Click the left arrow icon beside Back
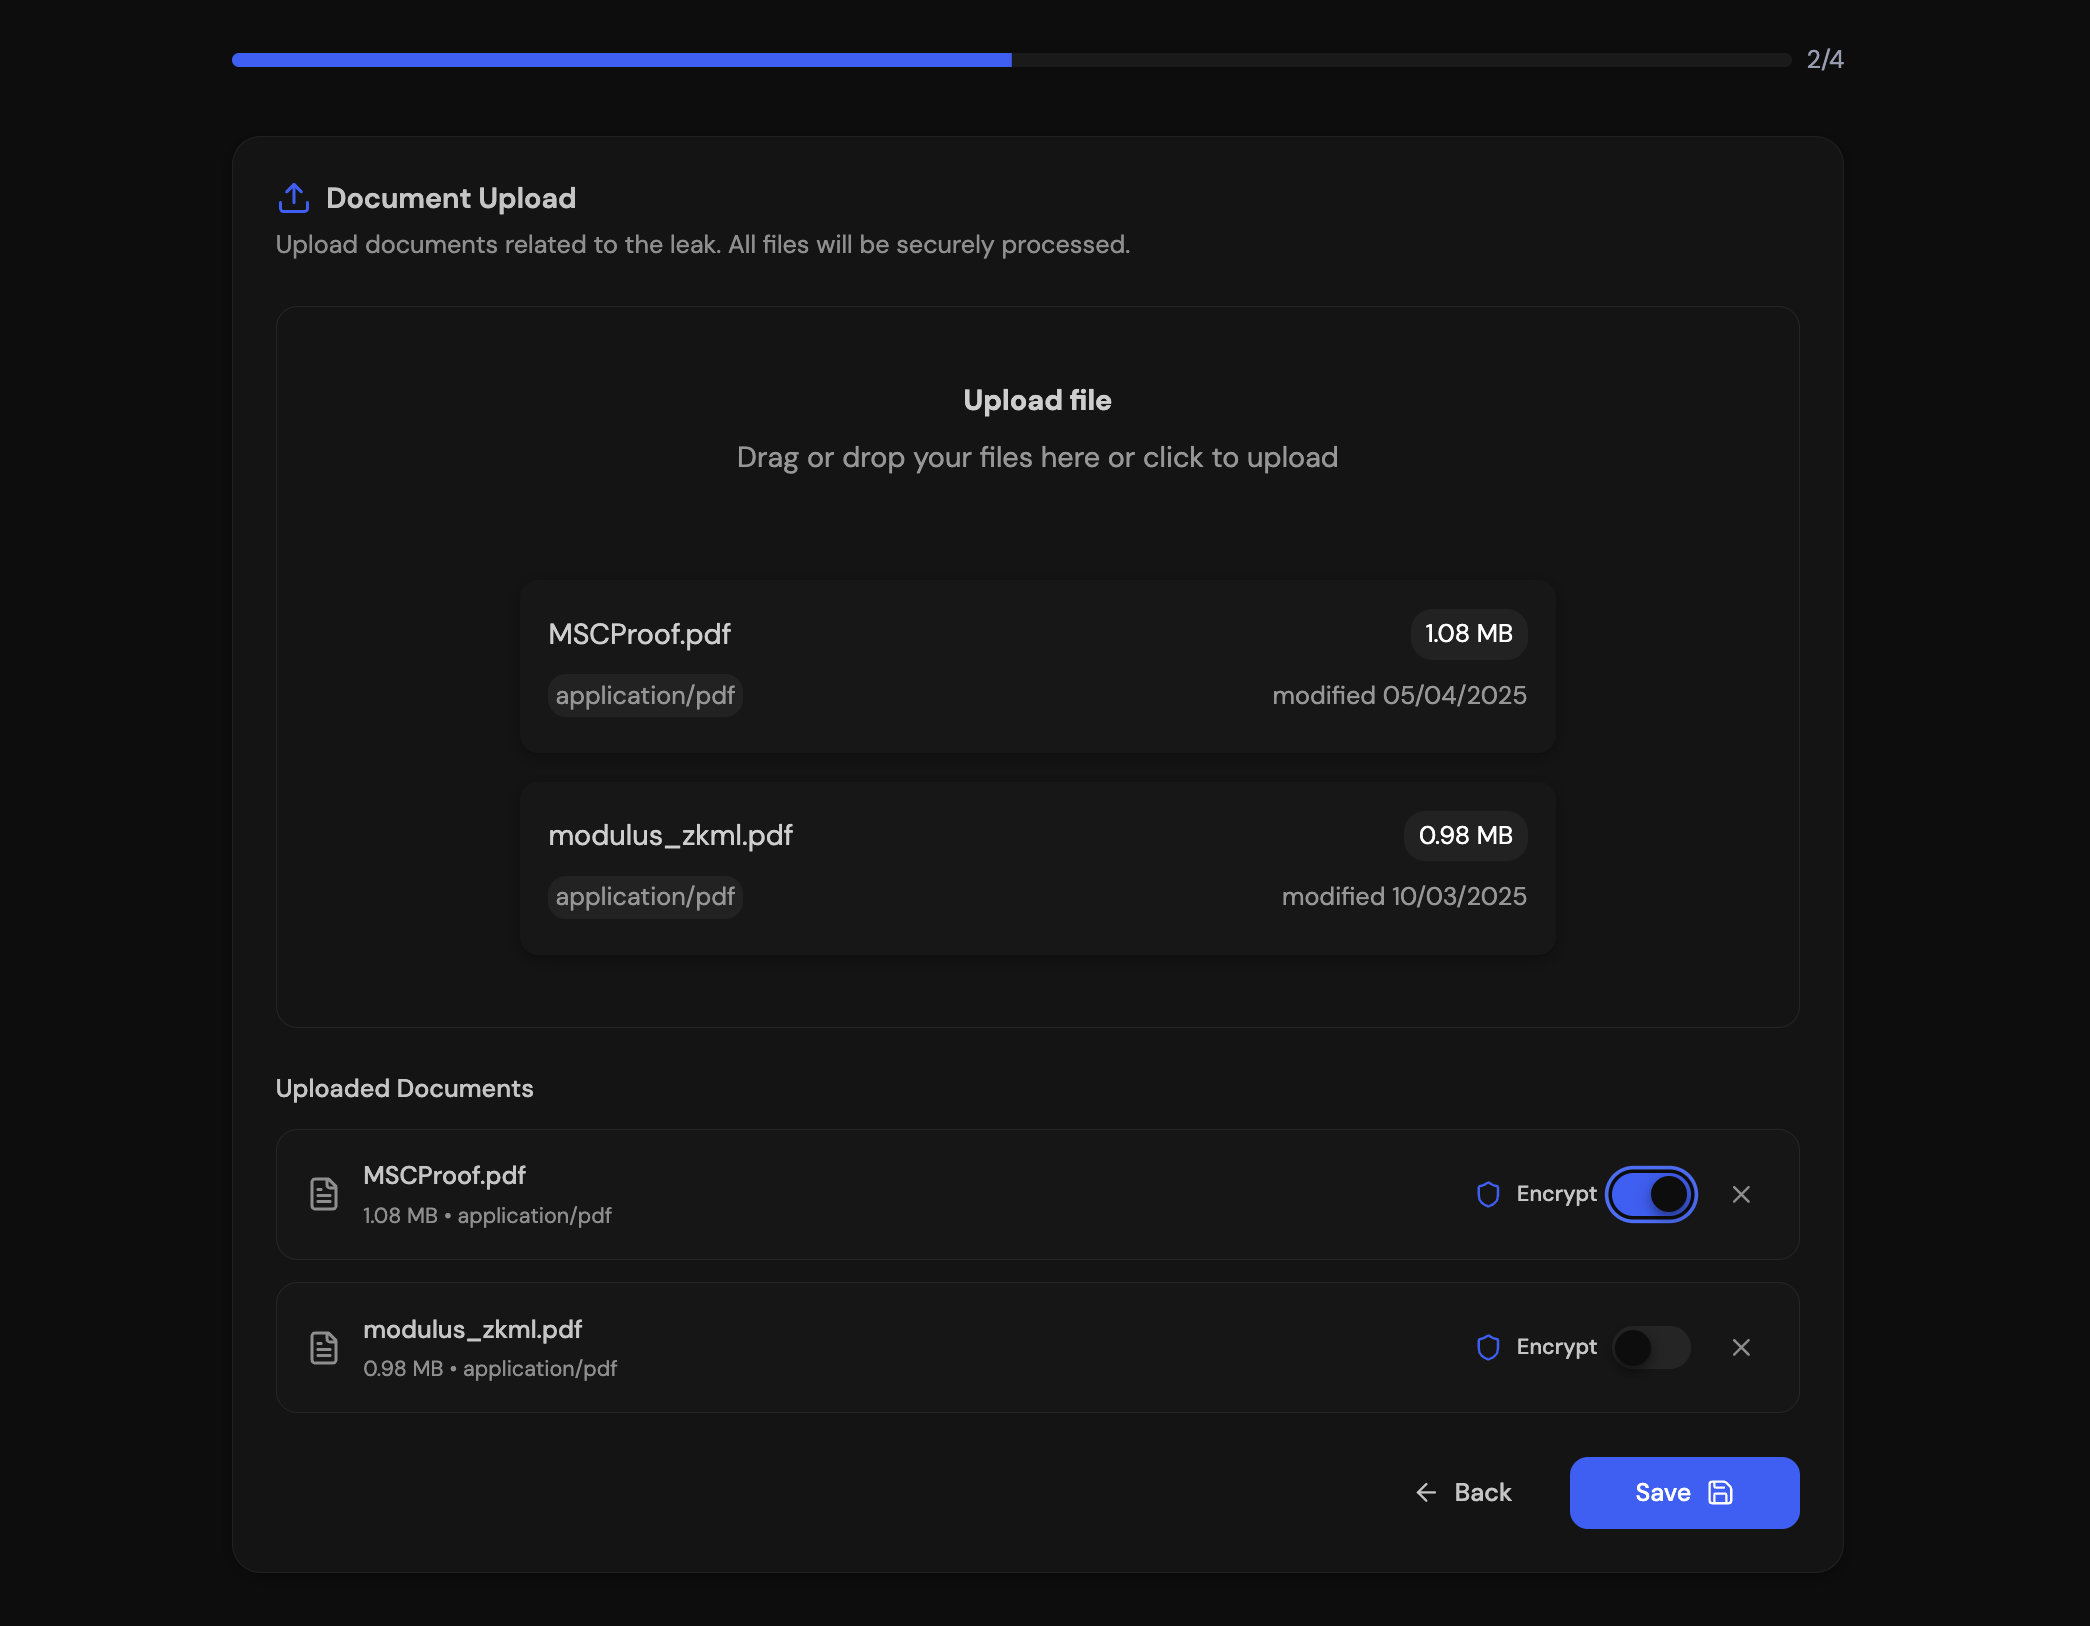Image resolution: width=2090 pixels, height=1626 pixels. click(1426, 1492)
